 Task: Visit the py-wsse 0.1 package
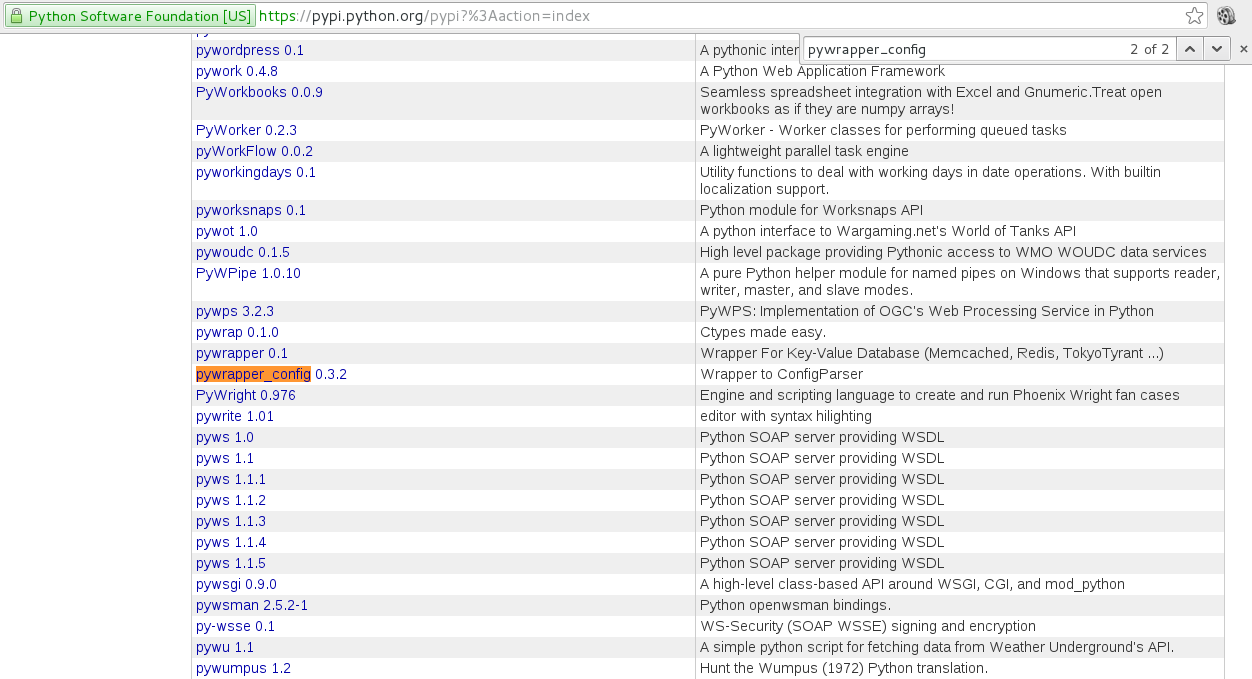coord(235,626)
